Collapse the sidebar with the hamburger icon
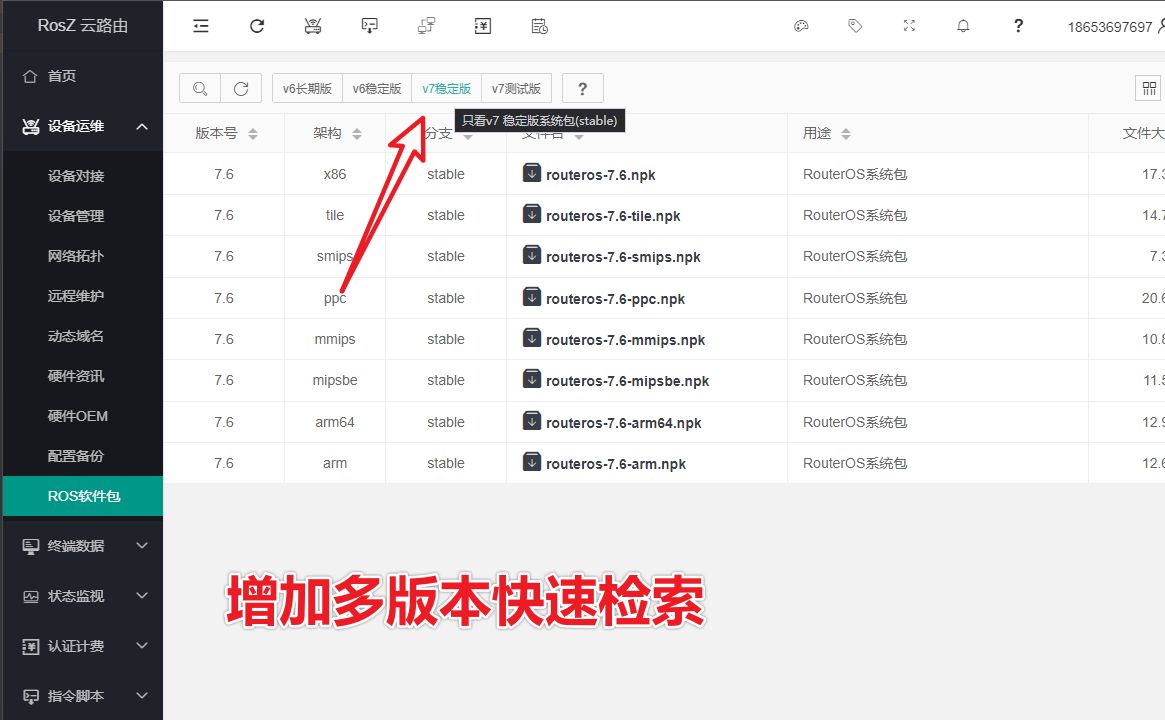The height and width of the screenshot is (720, 1165). (200, 26)
